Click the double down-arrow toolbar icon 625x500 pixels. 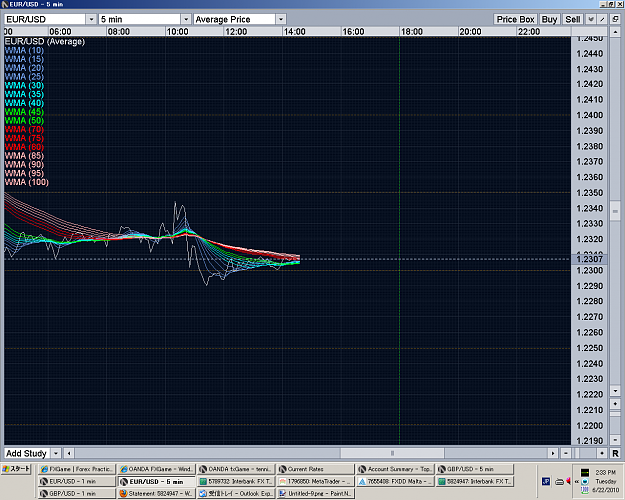pos(591,19)
